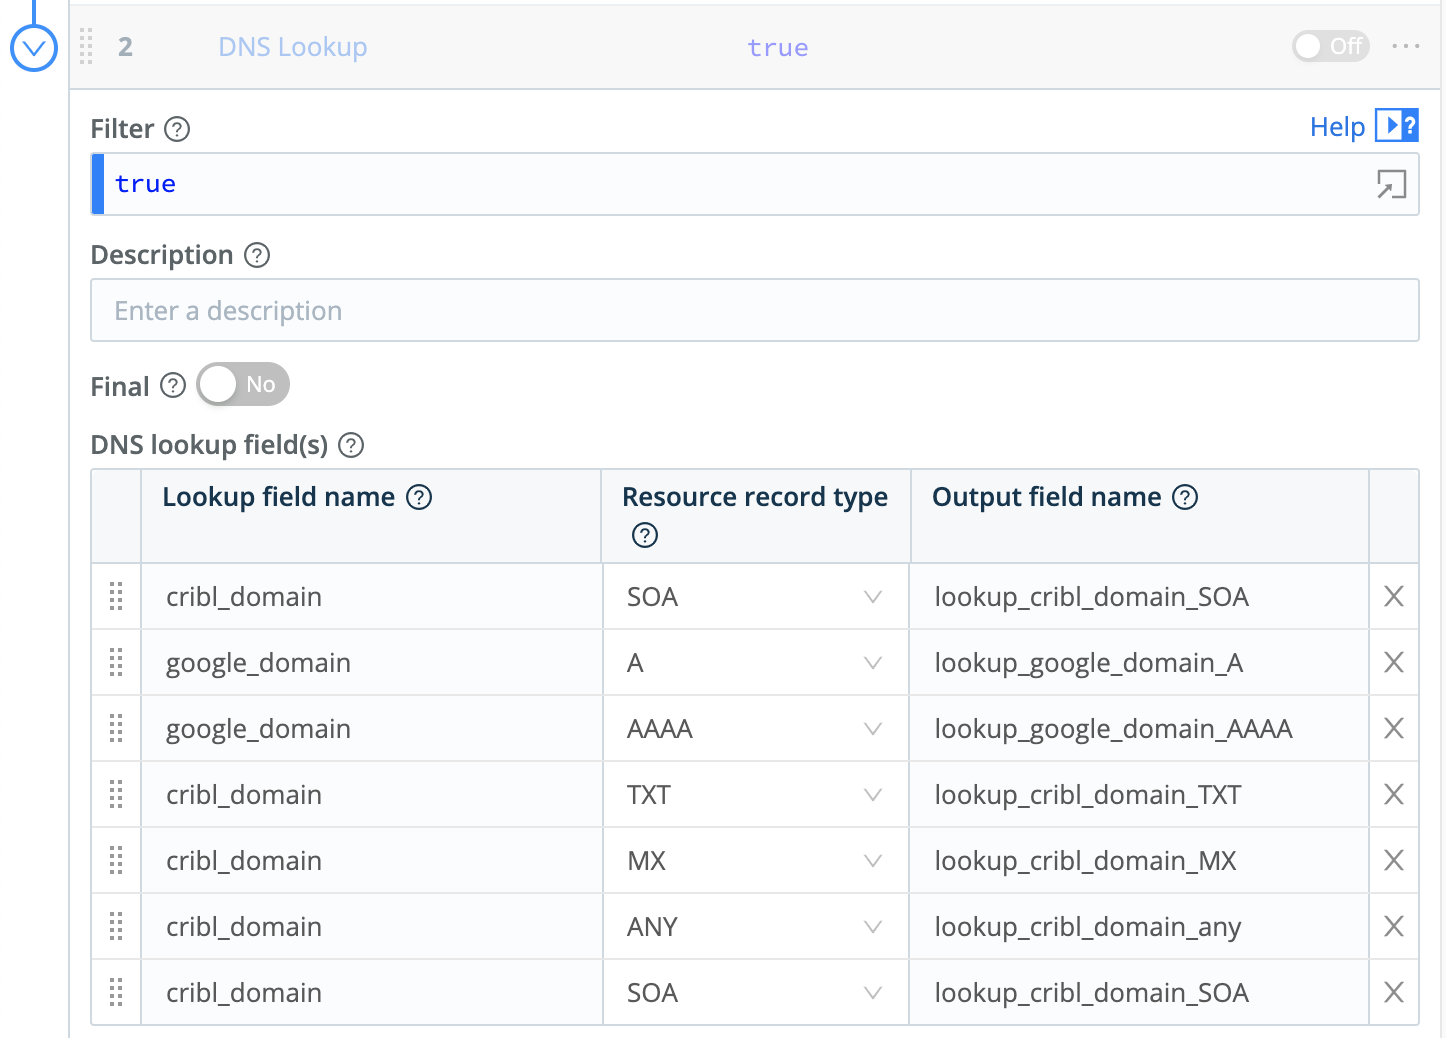1446x1038 pixels.
Task: Open Resource record type column help
Action: tap(645, 536)
